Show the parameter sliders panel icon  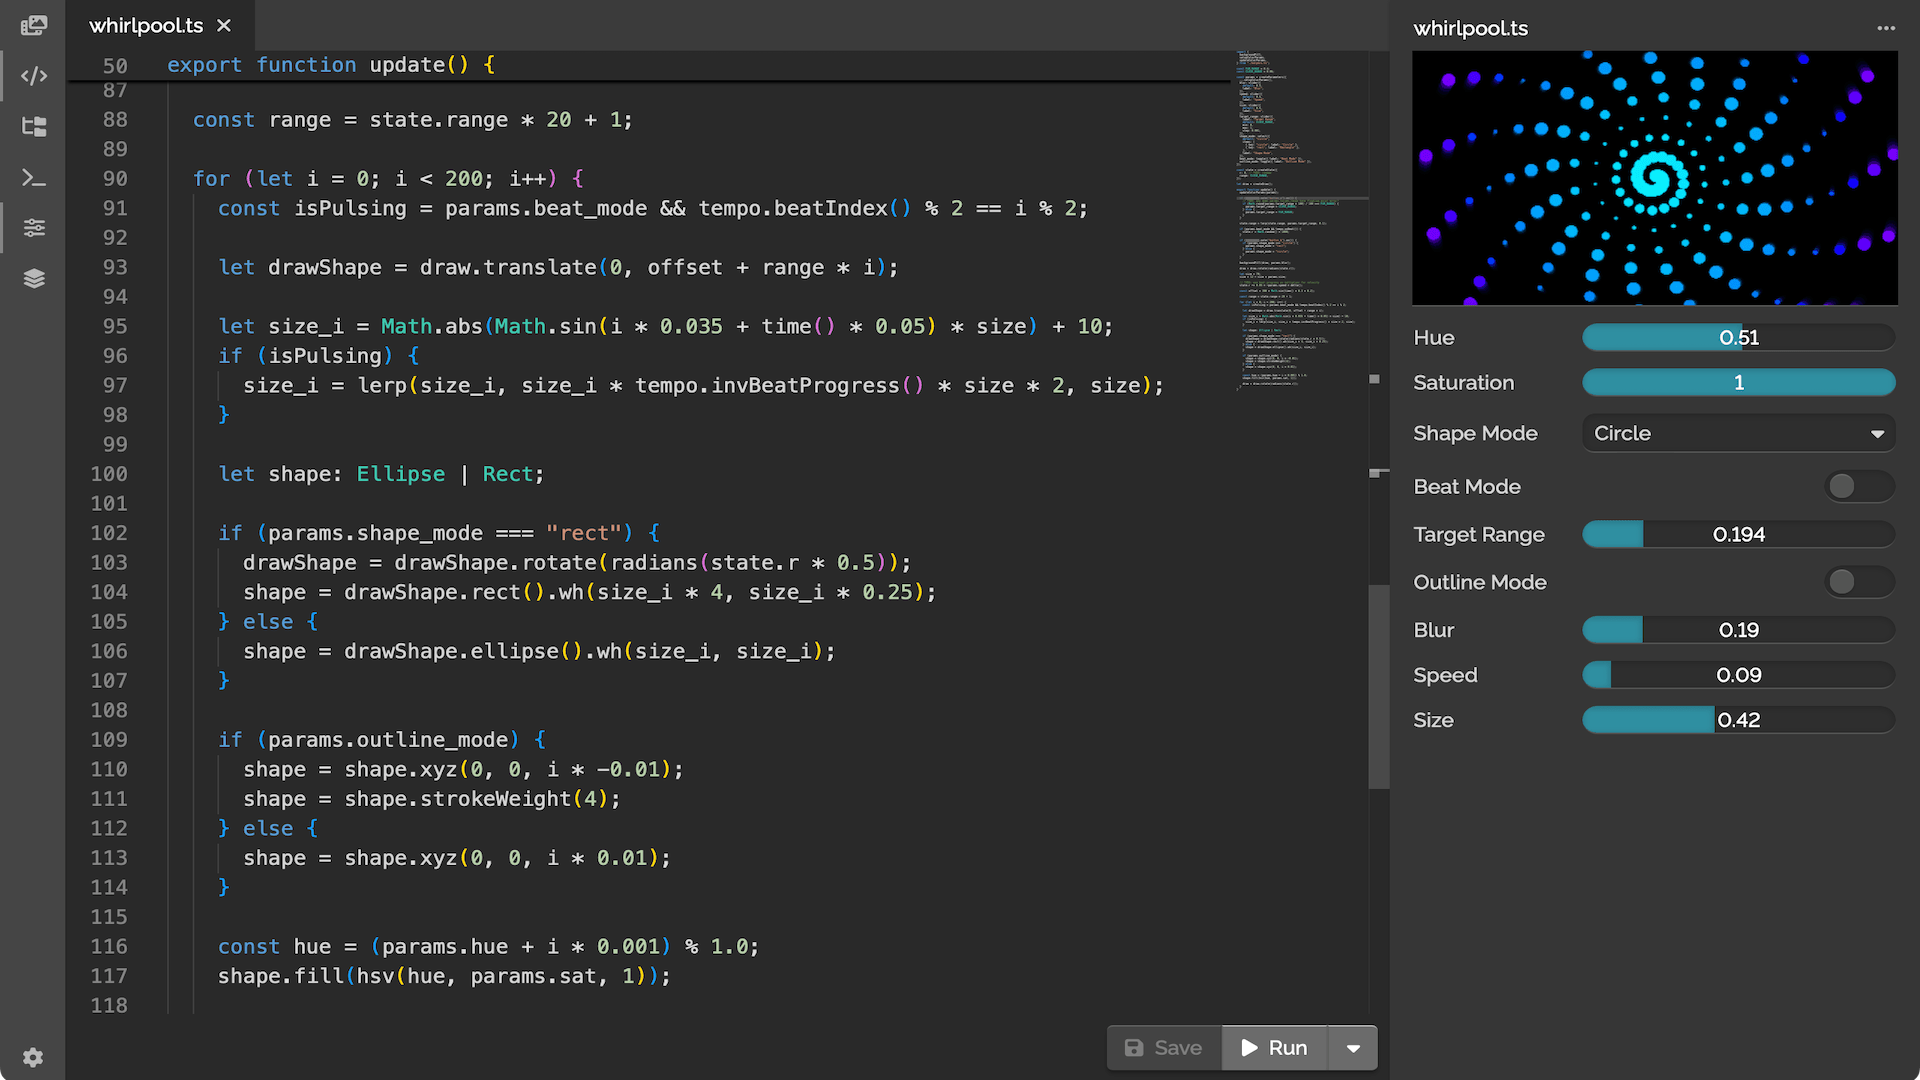(x=34, y=228)
